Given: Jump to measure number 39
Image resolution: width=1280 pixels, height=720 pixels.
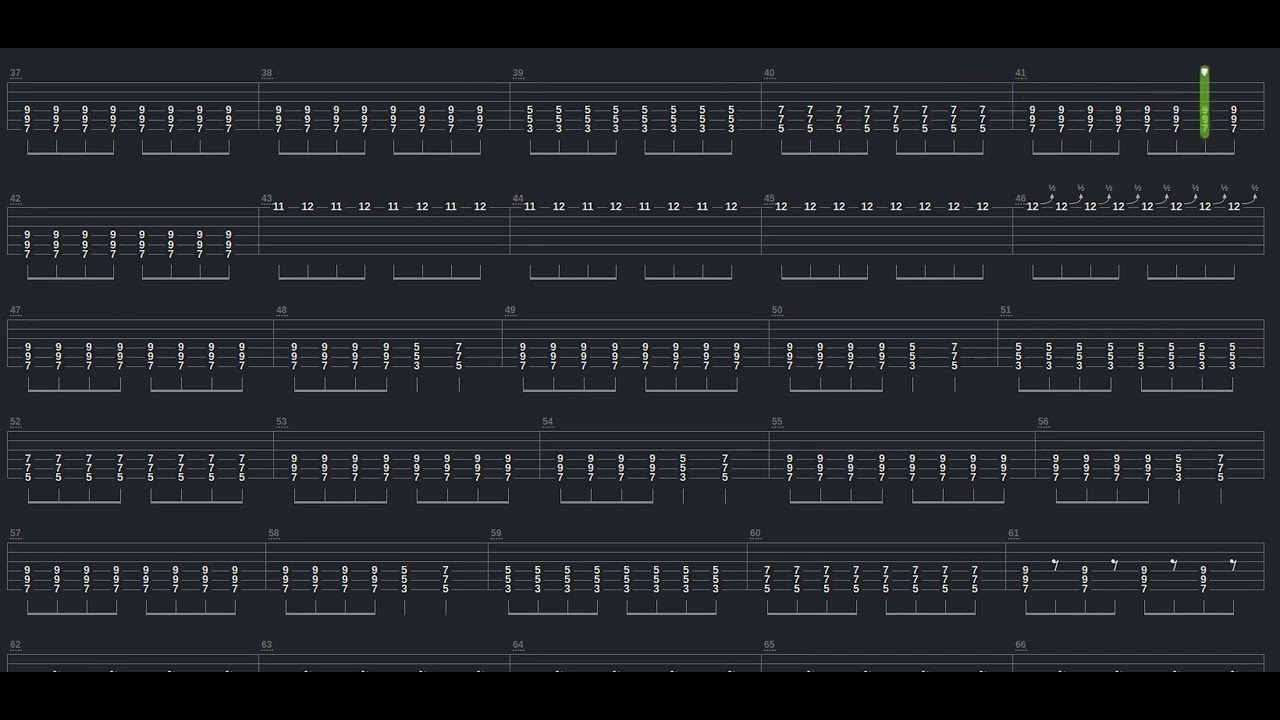Looking at the screenshot, I should tap(518, 73).
